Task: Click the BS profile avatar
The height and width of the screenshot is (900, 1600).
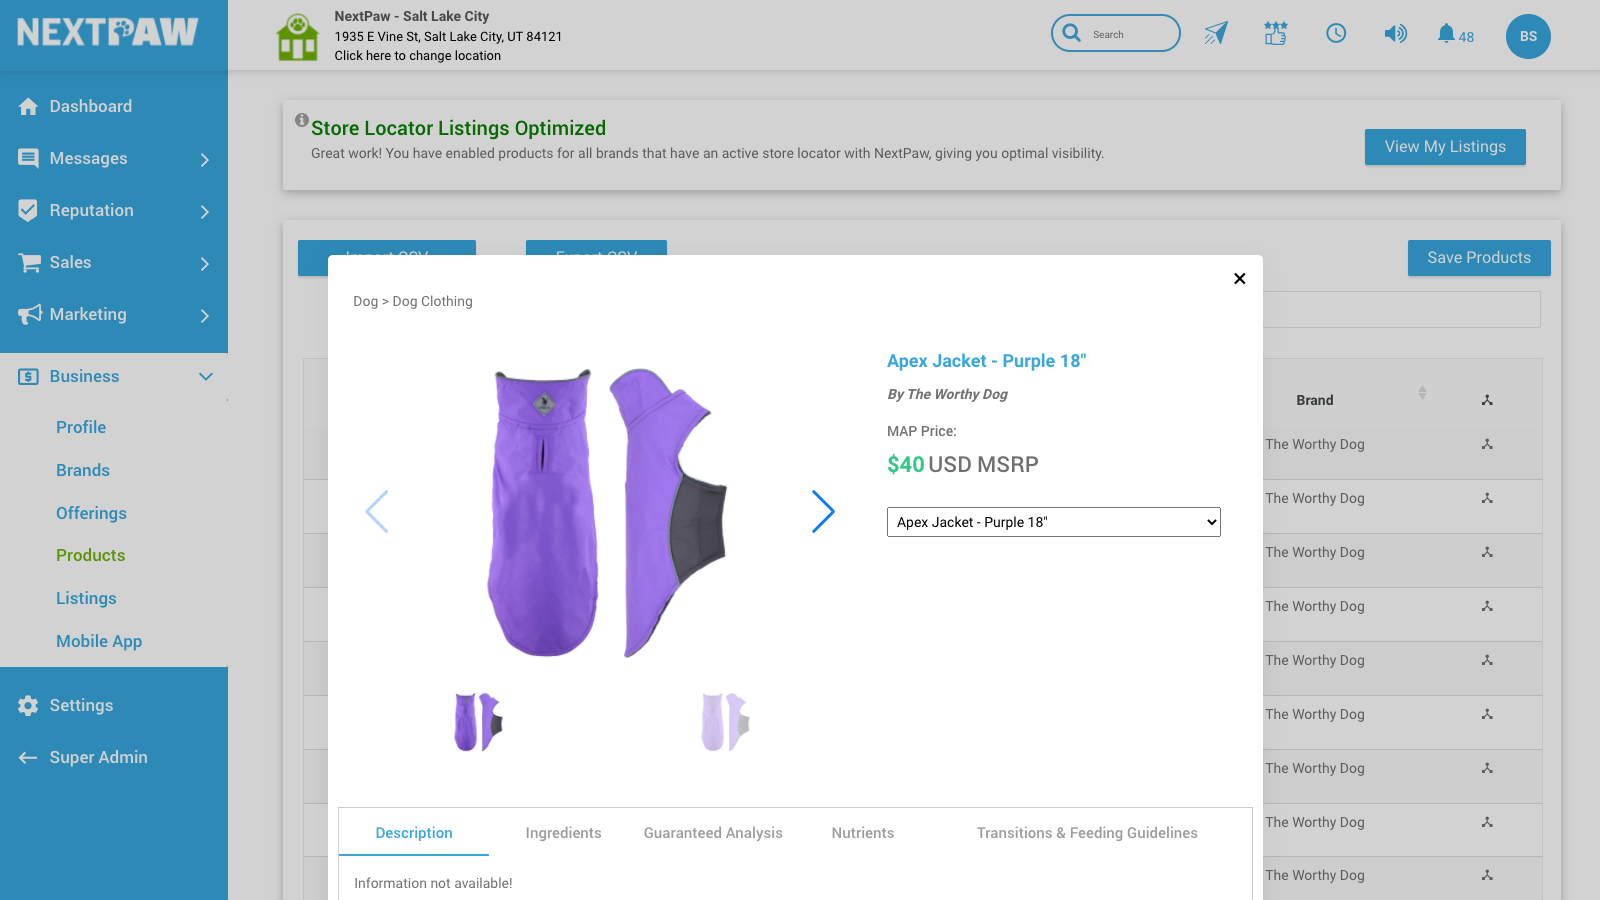Action: click(x=1528, y=36)
